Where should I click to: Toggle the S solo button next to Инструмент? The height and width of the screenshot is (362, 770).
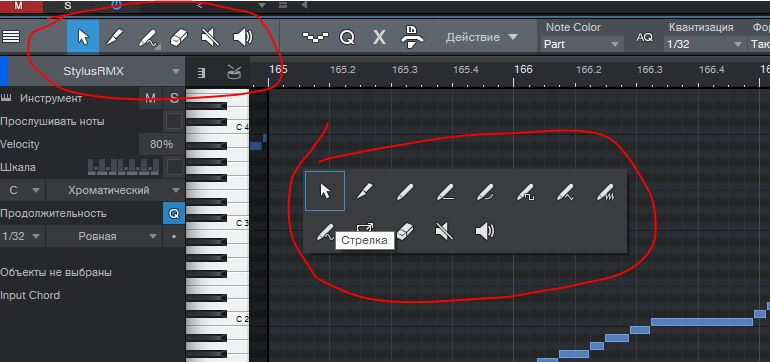coord(174,98)
